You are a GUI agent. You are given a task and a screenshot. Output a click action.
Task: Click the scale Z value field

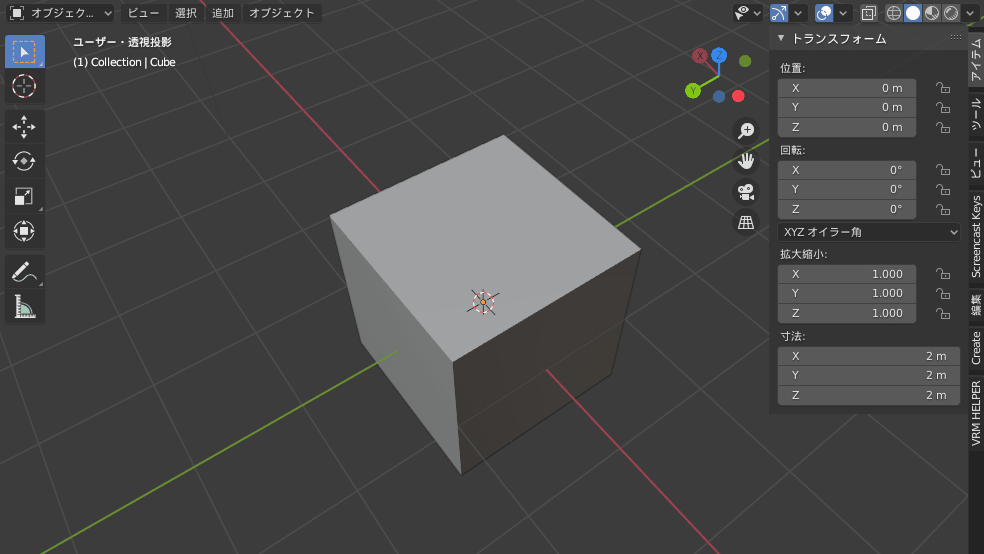click(x=847, y=313)
